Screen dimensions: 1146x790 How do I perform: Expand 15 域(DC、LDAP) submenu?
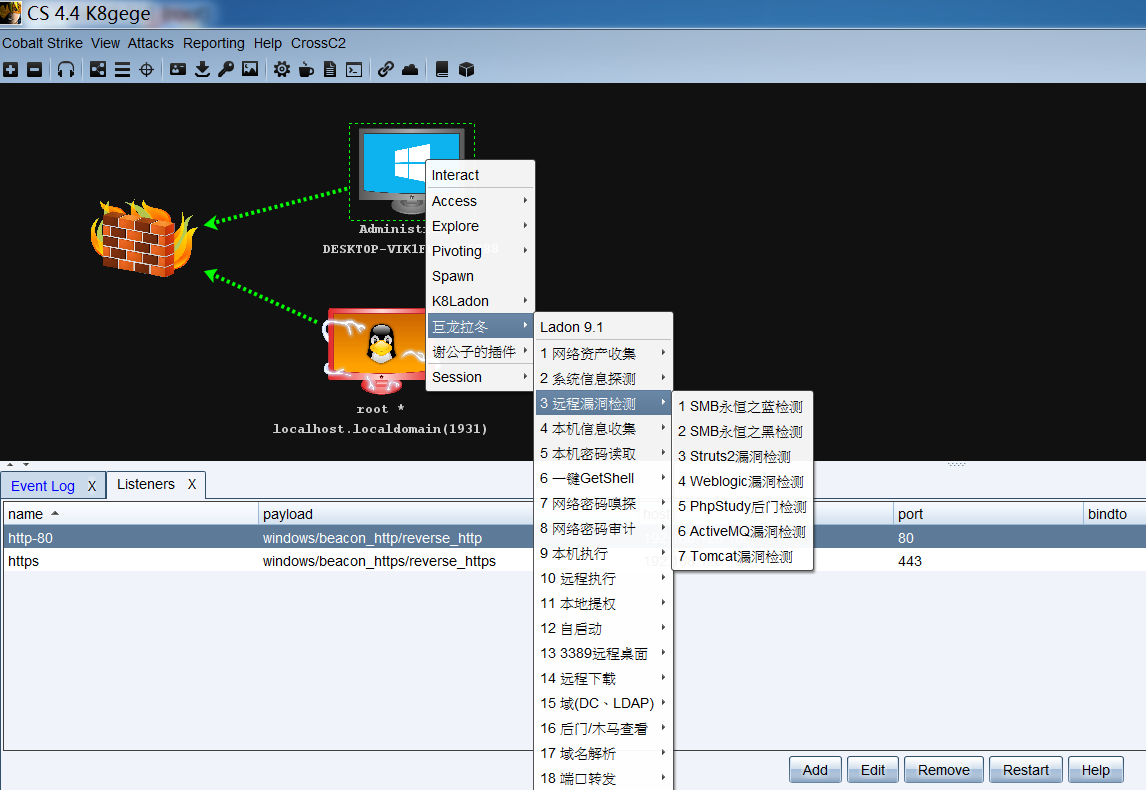(x=603, y=703)
